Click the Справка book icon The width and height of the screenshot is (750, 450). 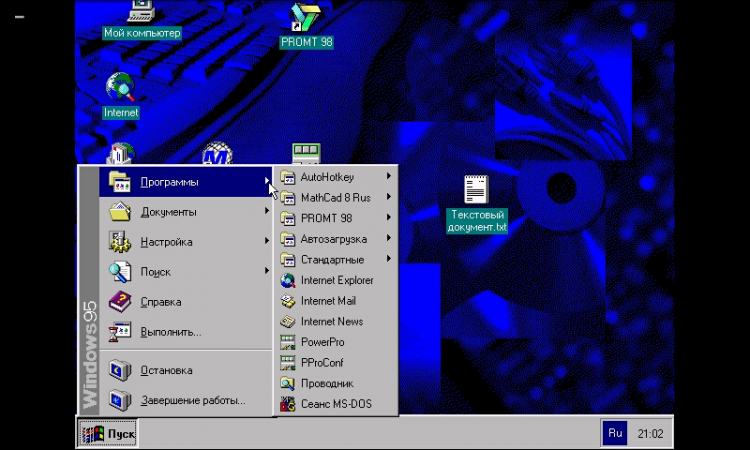(x=120, y=302)
